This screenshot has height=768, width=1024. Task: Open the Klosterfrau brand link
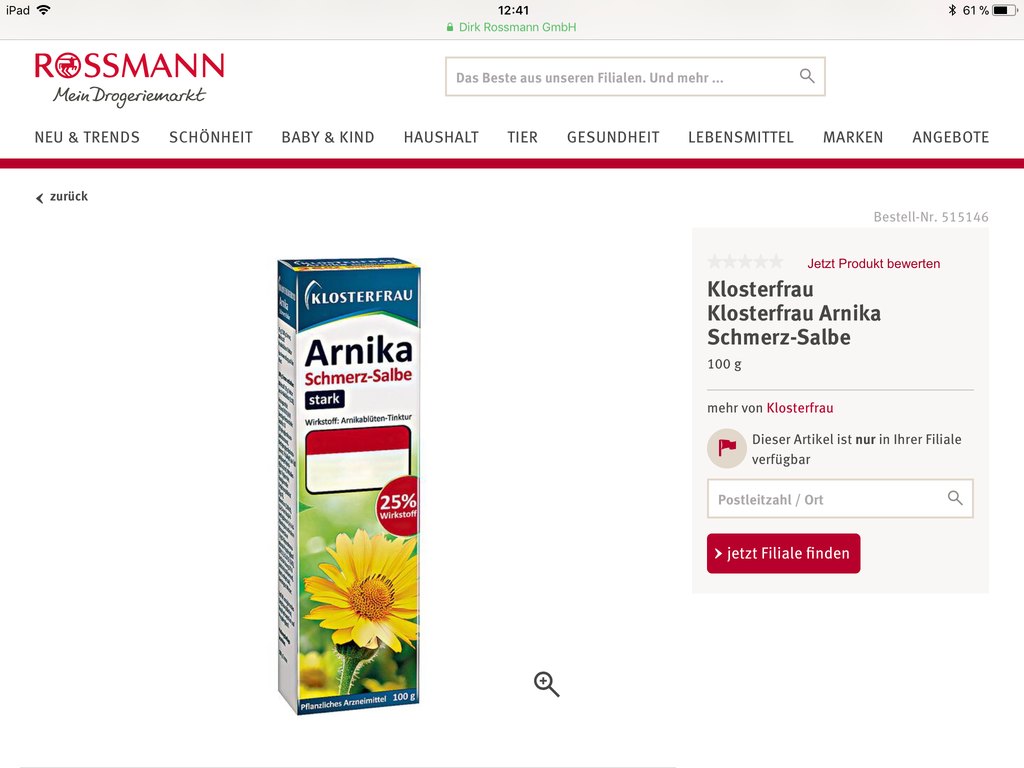coord(799,408)
